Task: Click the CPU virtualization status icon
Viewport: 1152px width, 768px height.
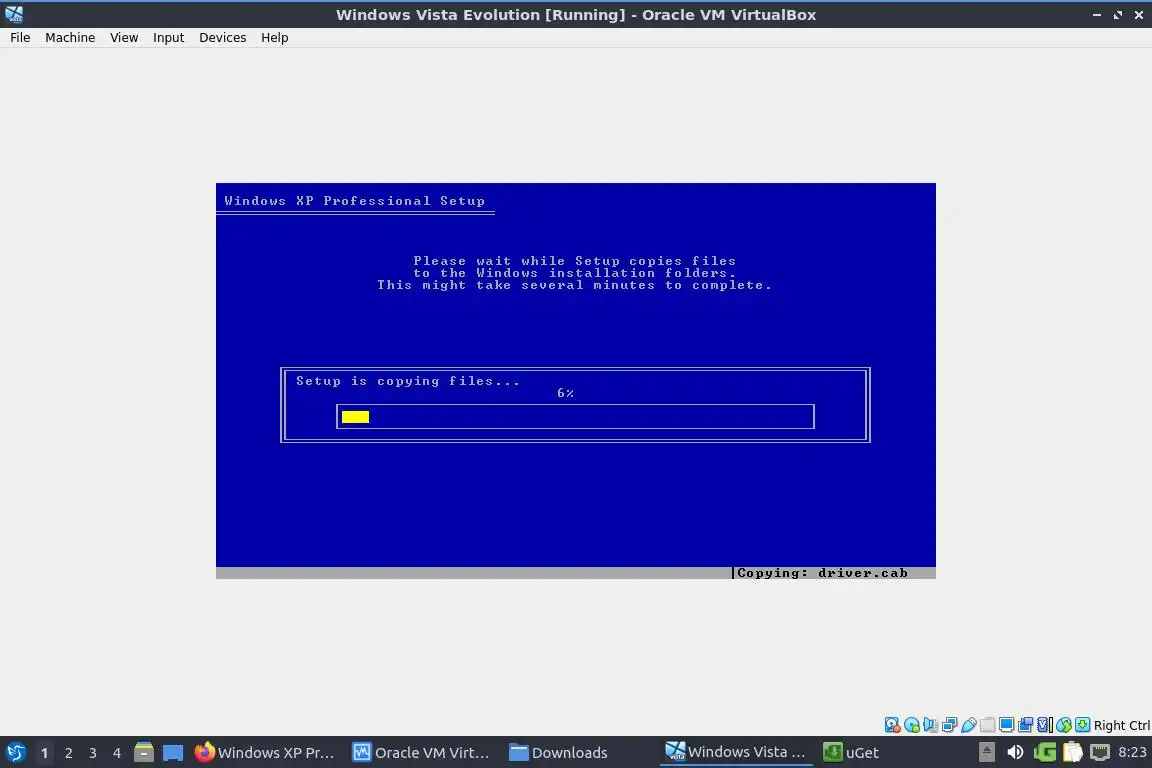Action: 1045,725
